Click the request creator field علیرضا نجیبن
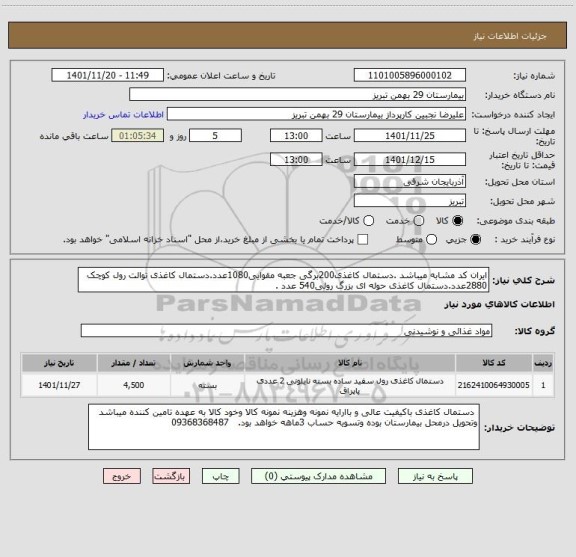The width and height of the screenshot is (576, 557). click(316, 115)
